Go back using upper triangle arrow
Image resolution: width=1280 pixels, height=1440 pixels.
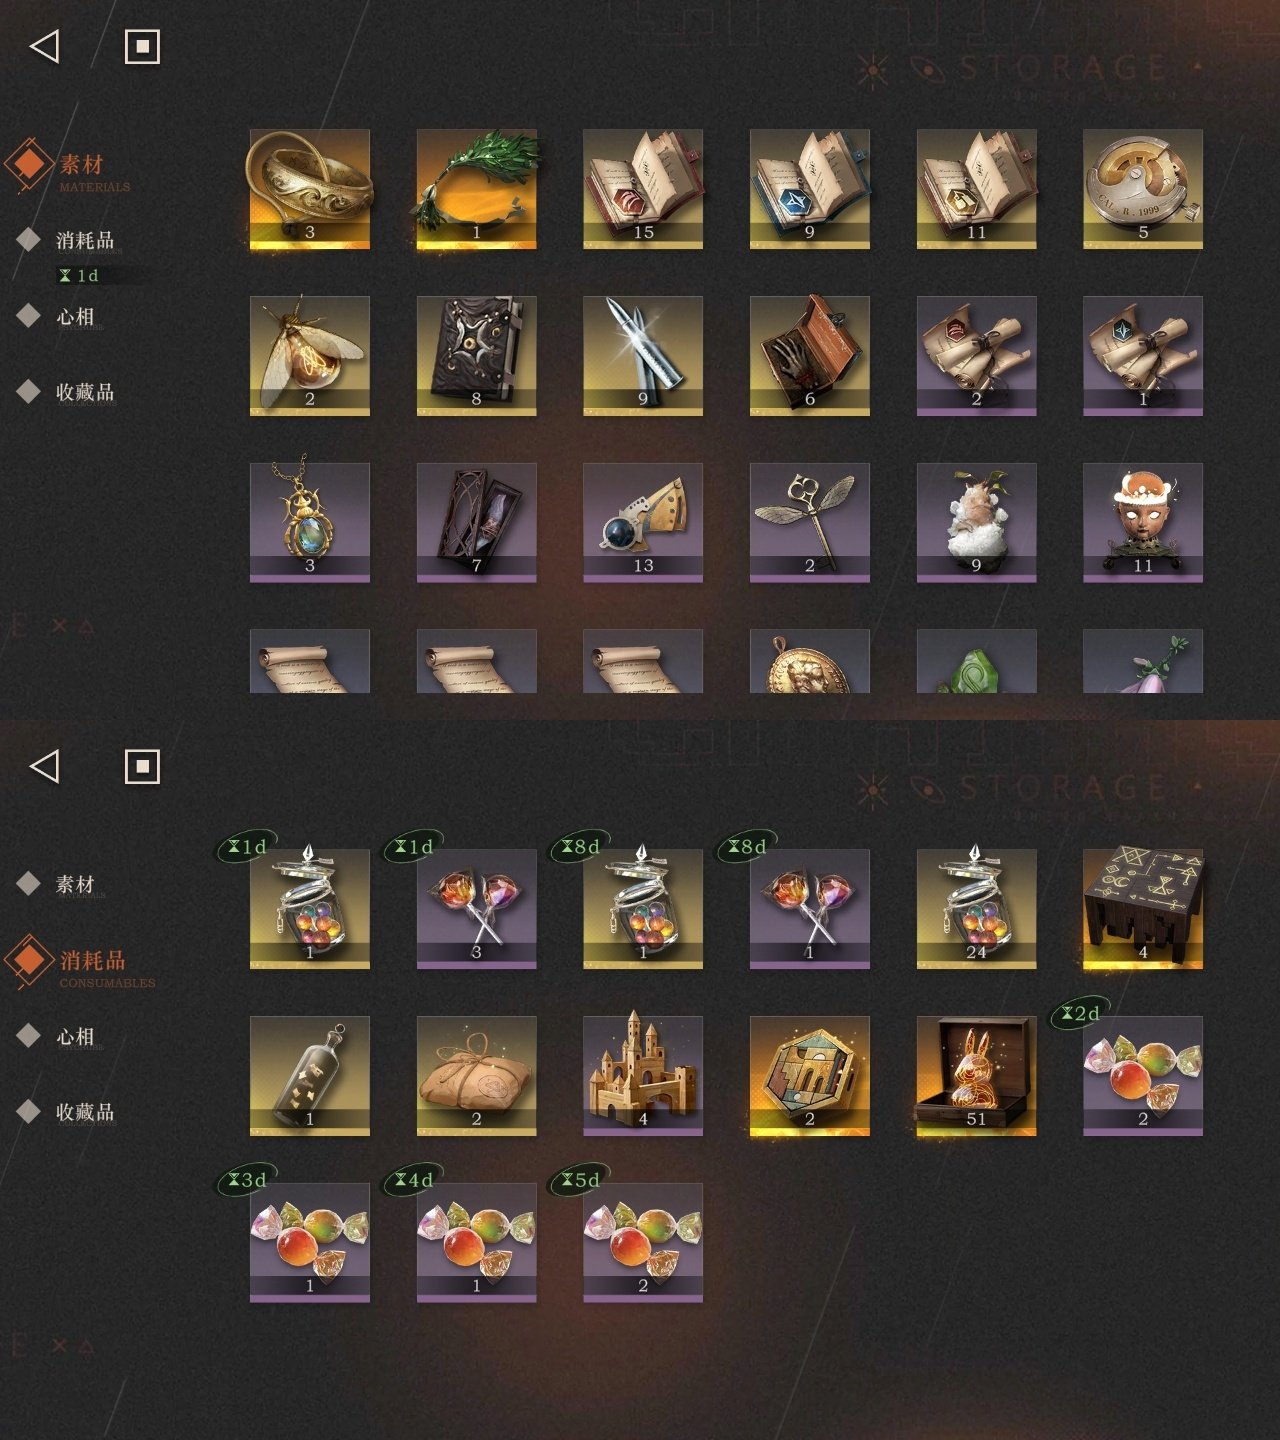[44, 46]
